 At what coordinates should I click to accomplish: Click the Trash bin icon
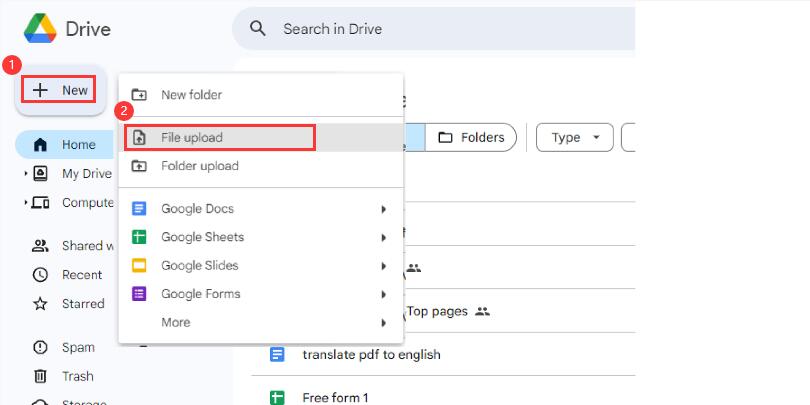[40, 377]
